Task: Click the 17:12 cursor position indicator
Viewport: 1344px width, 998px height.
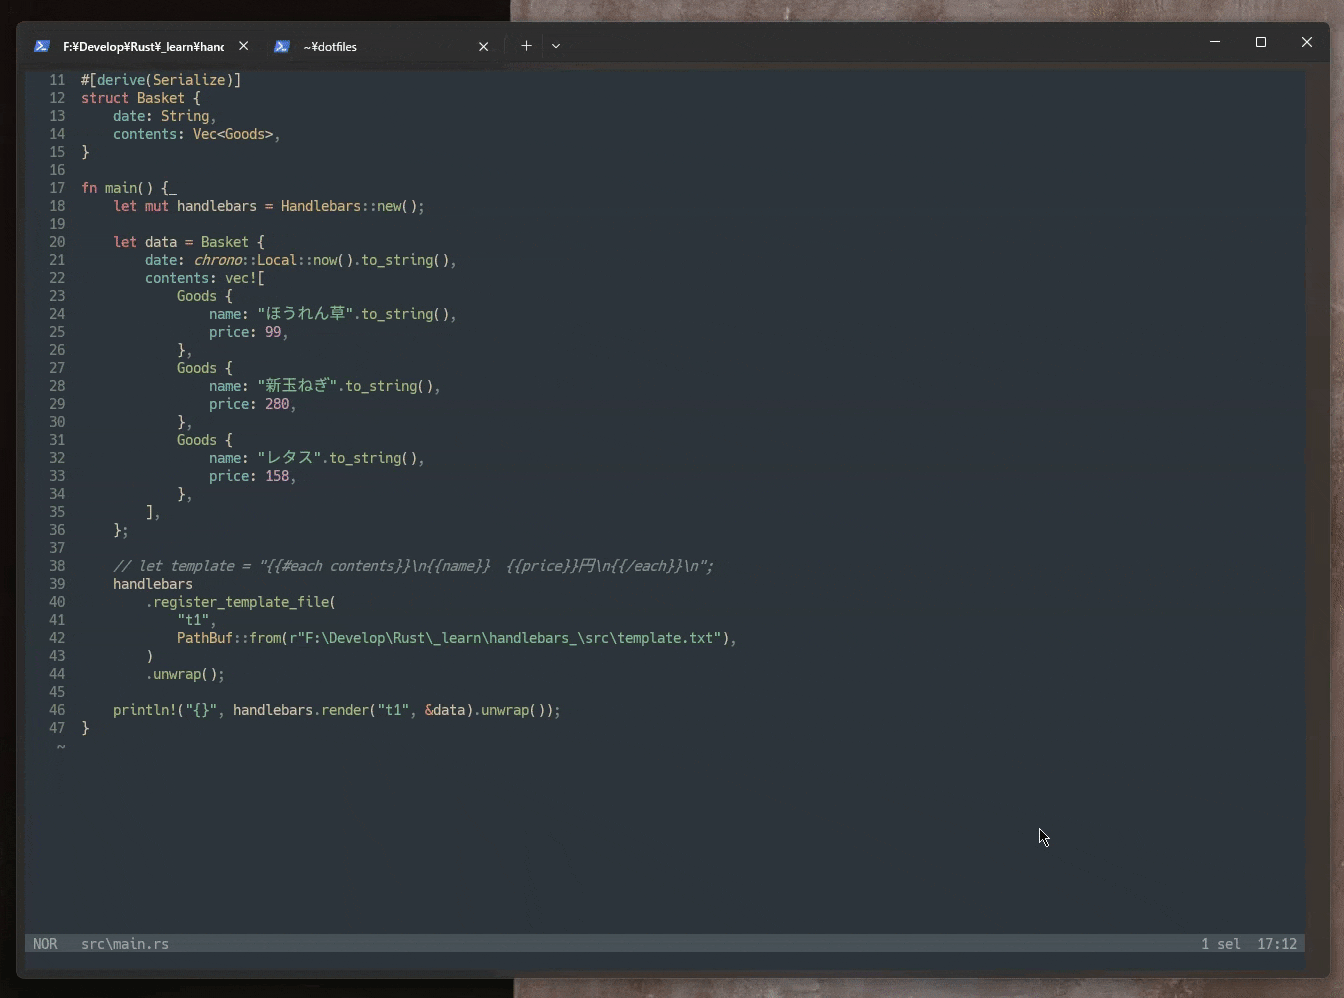Action: (x=1277, y=944)
